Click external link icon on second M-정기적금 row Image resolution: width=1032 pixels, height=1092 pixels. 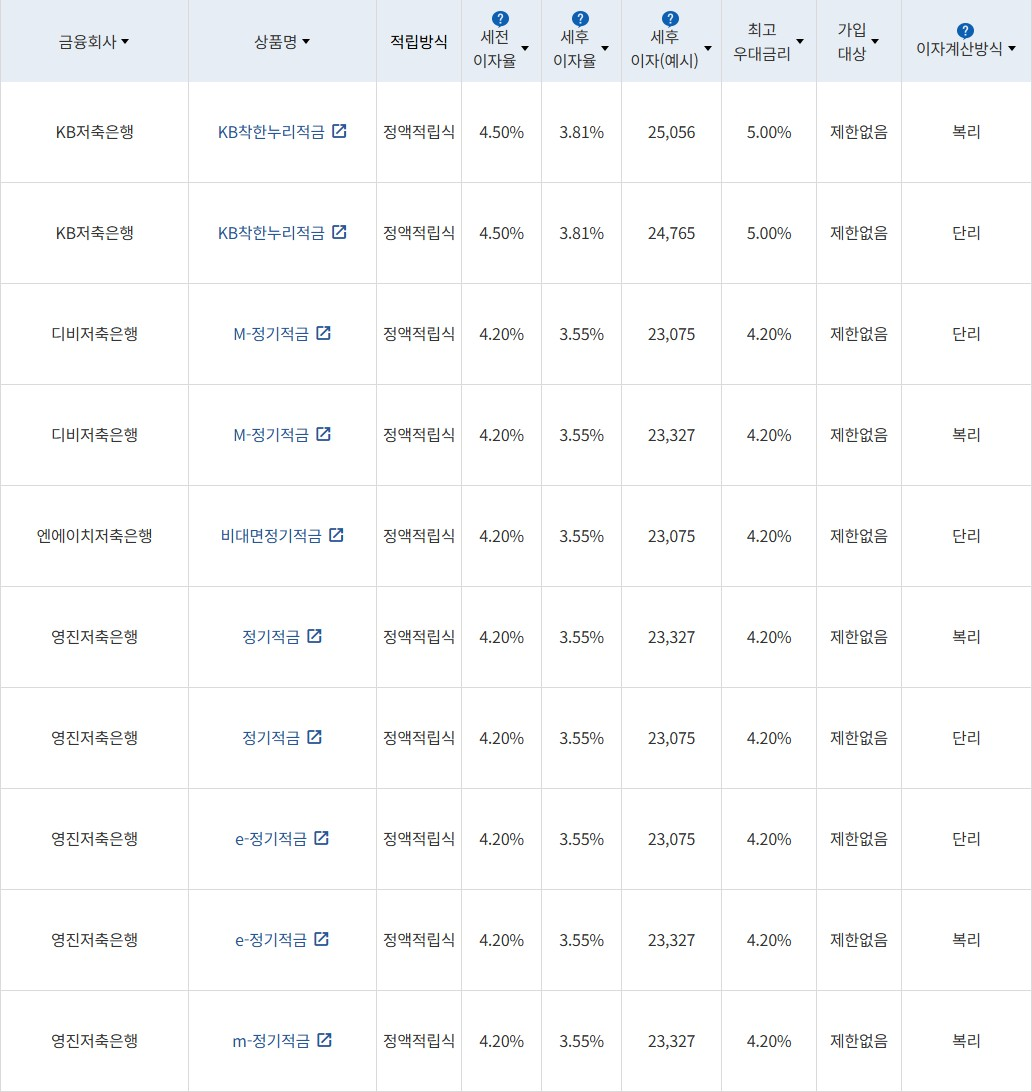click(321, 434)
